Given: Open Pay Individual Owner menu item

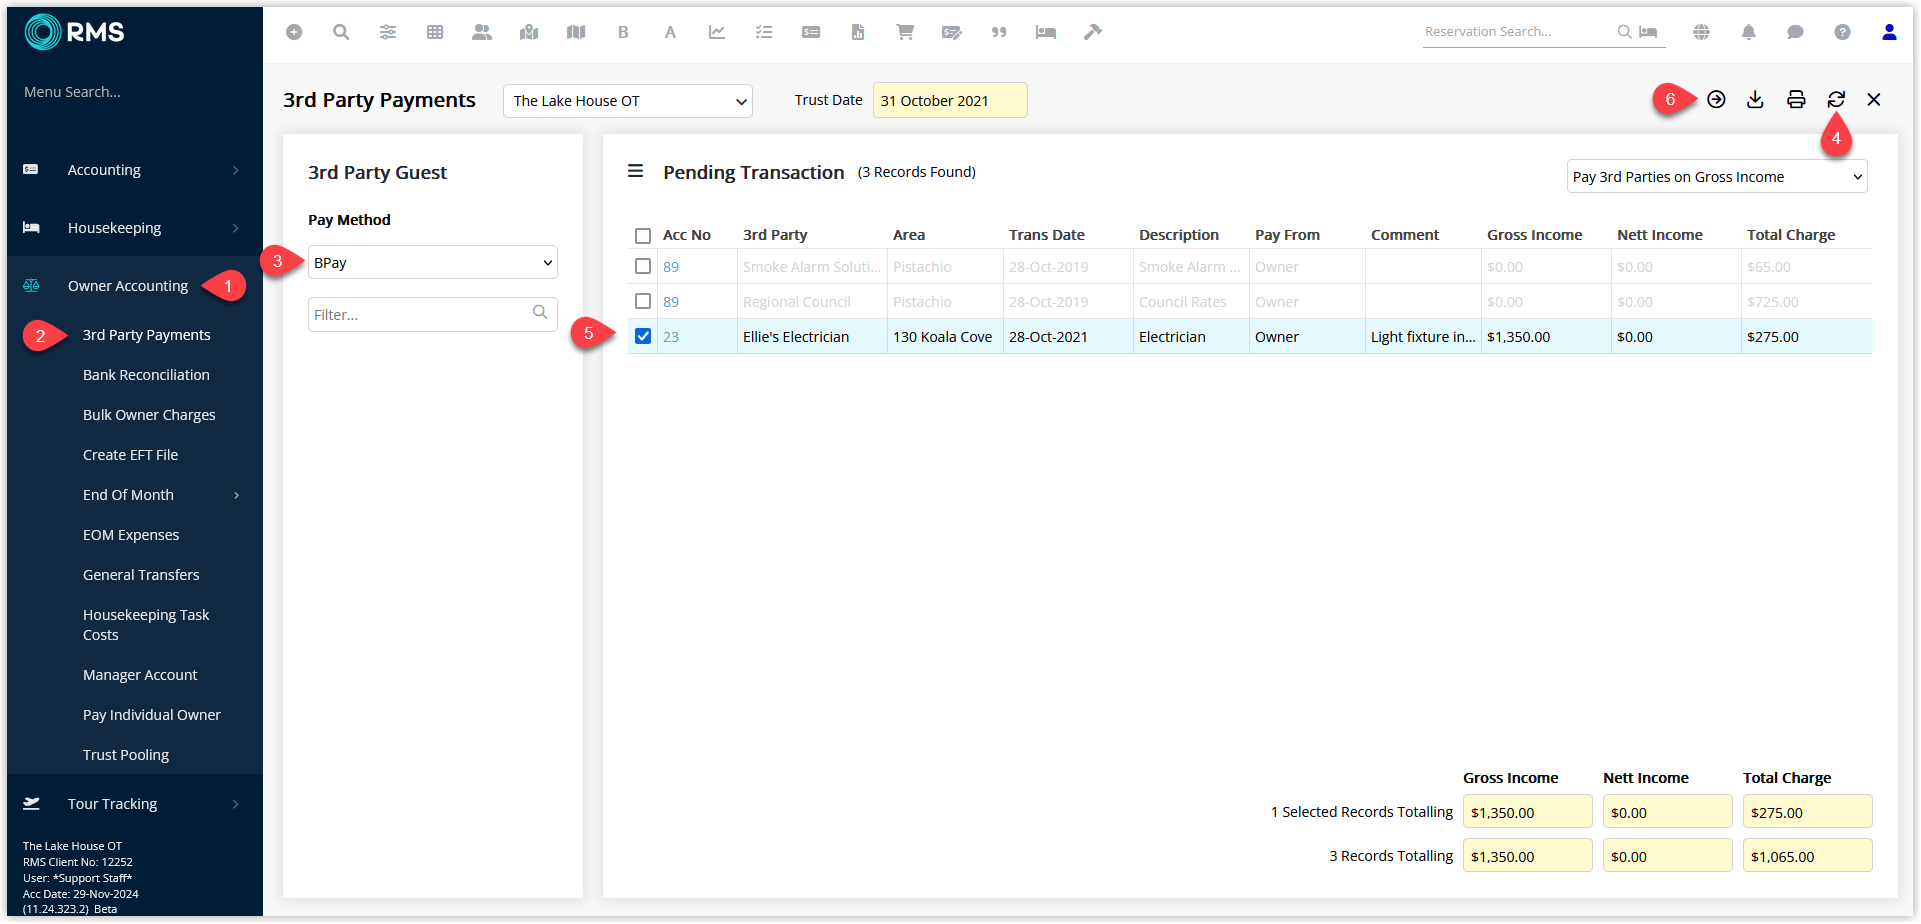Looking at the screenshot, I should point(152,715).
